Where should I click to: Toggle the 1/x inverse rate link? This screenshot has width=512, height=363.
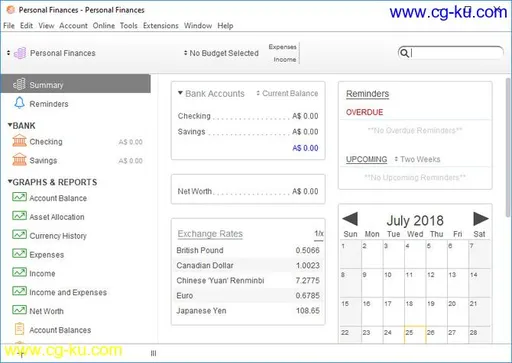point(319,234)
